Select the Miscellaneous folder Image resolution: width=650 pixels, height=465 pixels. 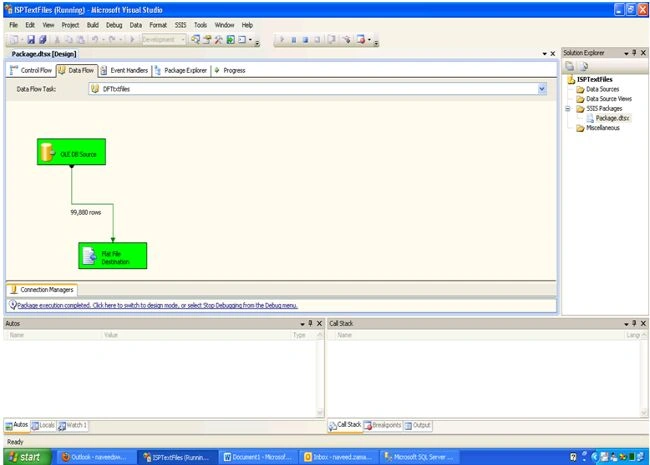[x=598, y=128]
